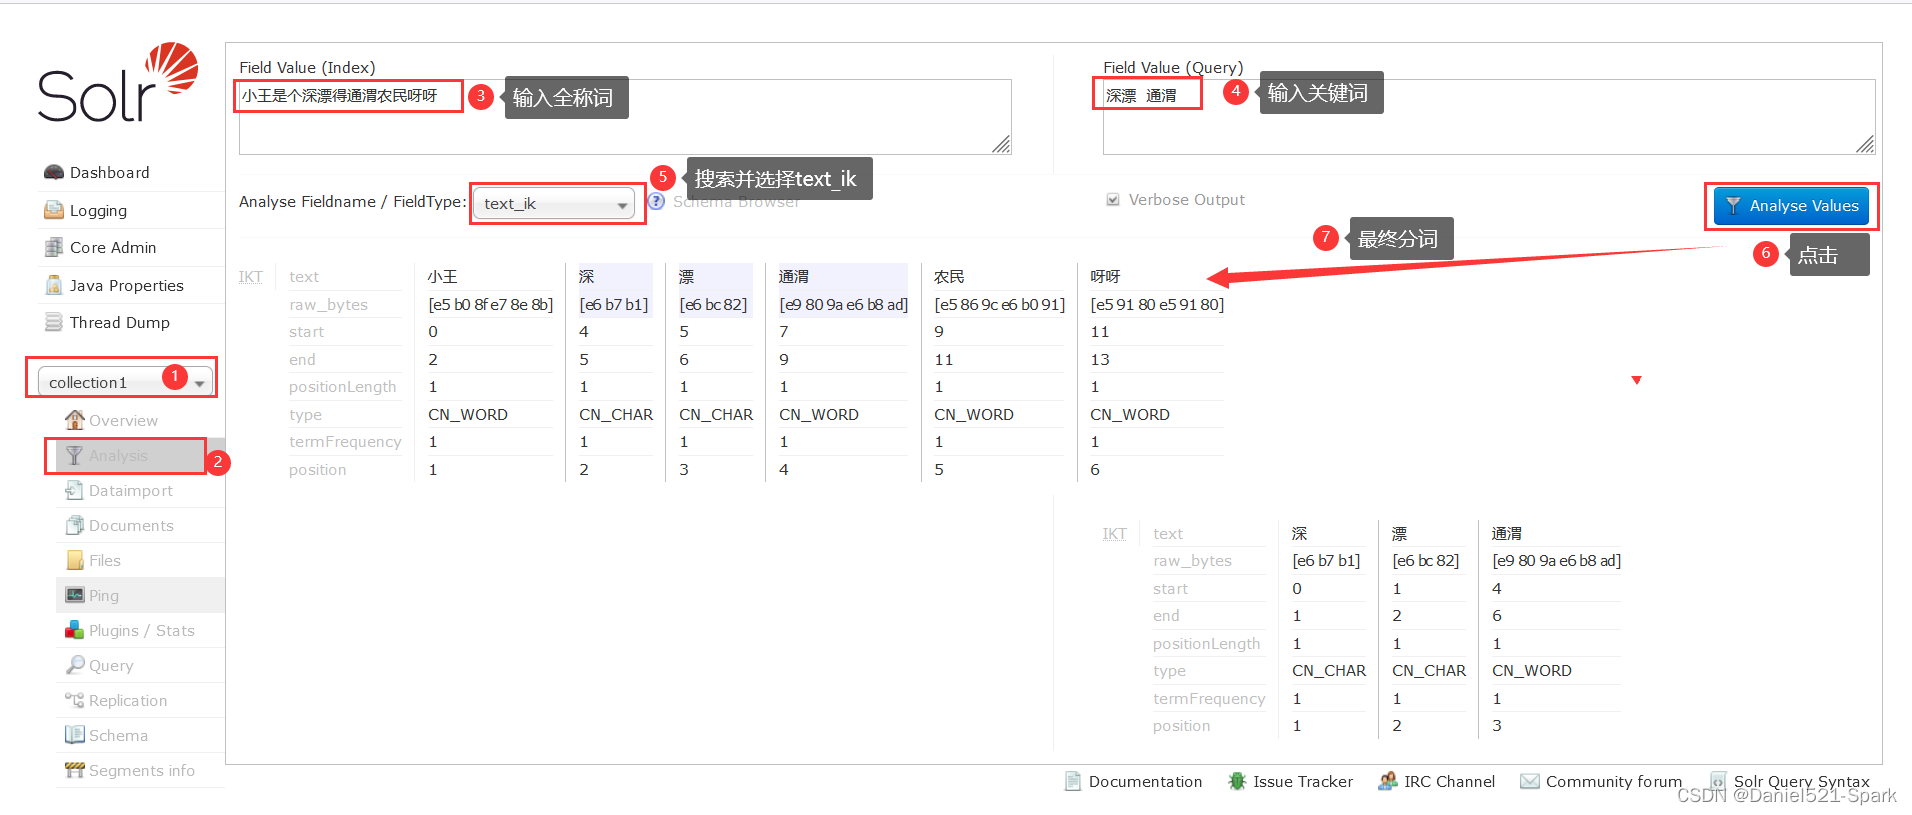Click the Replication icon
1912x815 pixels.
point(74,700)
